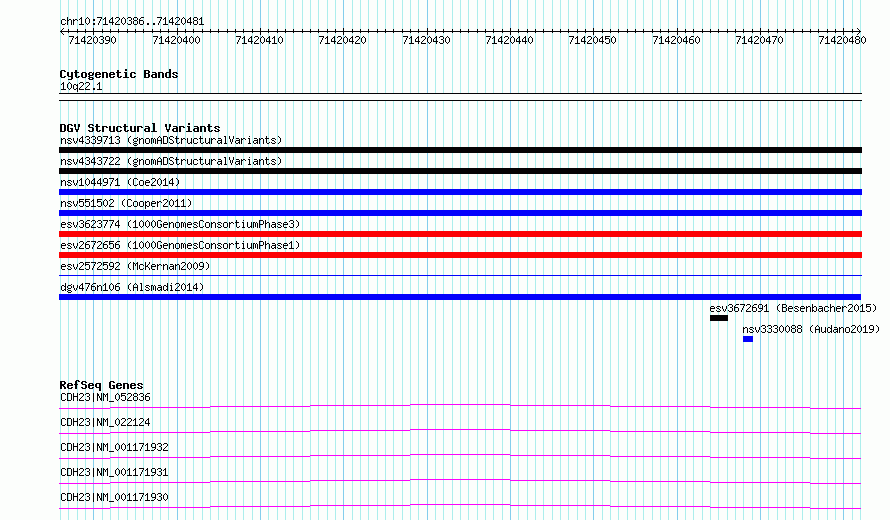Click the thin blue line under esv2572592
This screenshot has height=520, width=890.
pos(460,276)
